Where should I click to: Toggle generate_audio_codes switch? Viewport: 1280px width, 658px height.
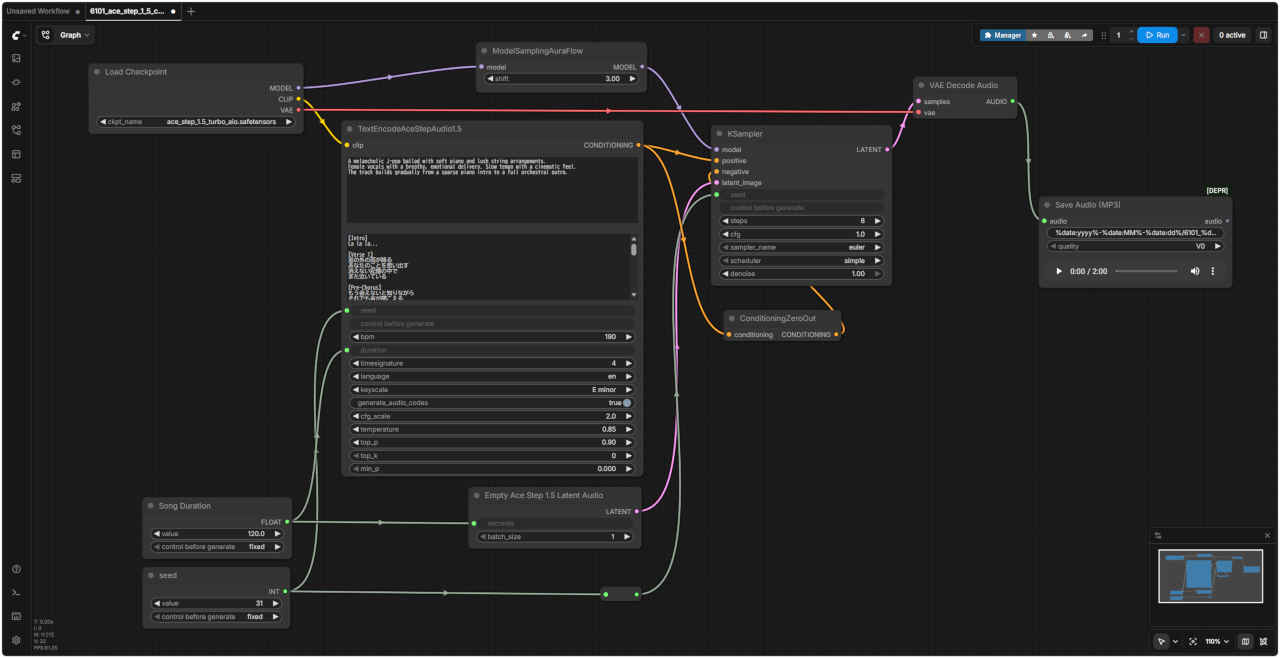[627, 403]
